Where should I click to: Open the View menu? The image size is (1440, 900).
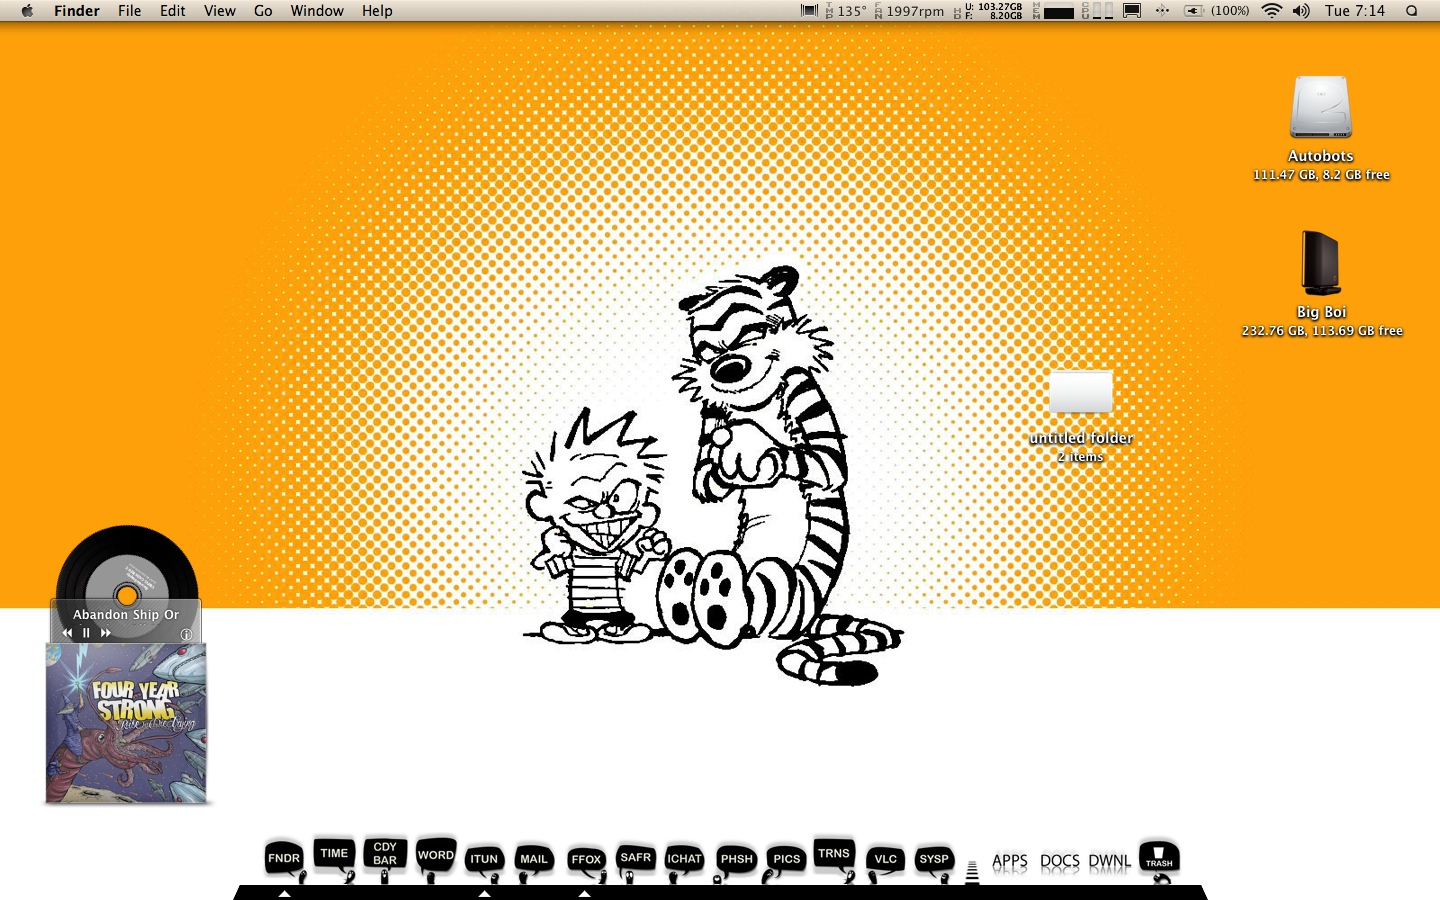pyautogui.click(x=220, y=11)
